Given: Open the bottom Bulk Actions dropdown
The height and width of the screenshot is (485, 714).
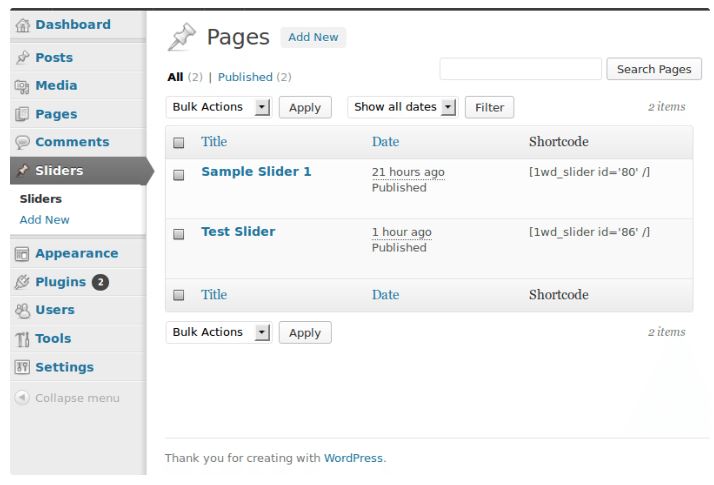Looking at the screenshot, I should click(218, 332).
